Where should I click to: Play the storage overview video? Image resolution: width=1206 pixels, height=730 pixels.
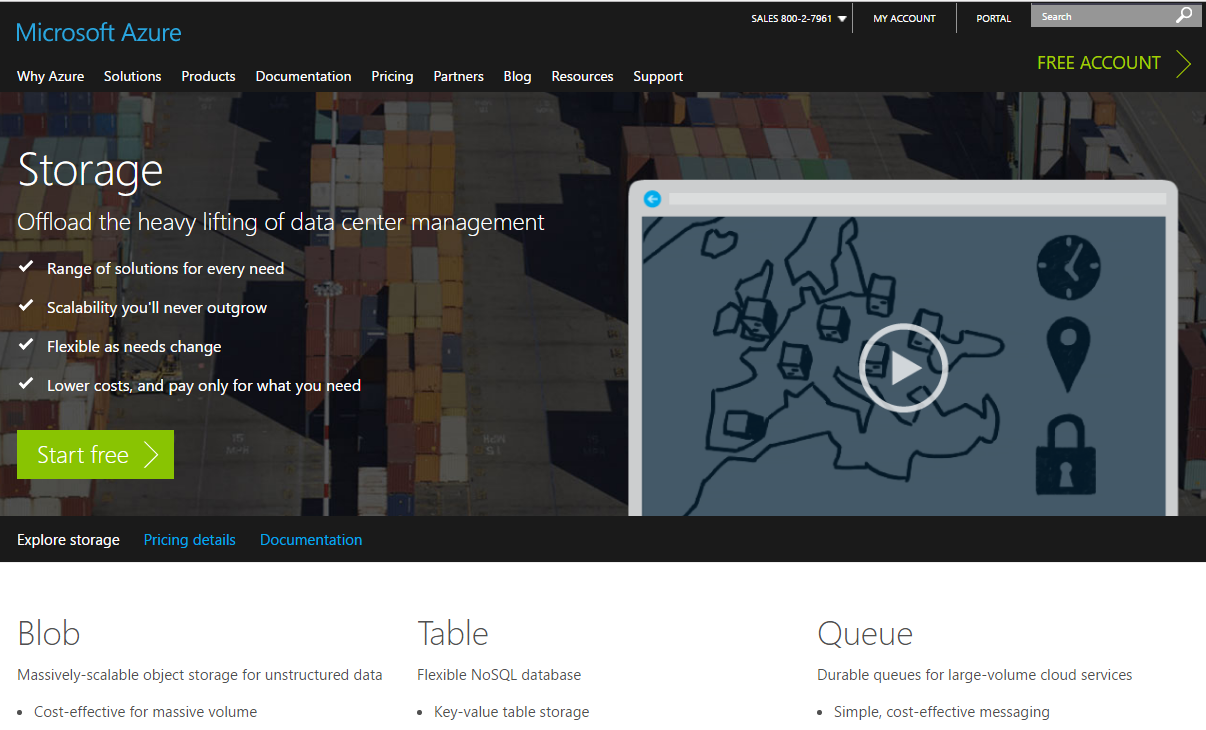(903, 368)
